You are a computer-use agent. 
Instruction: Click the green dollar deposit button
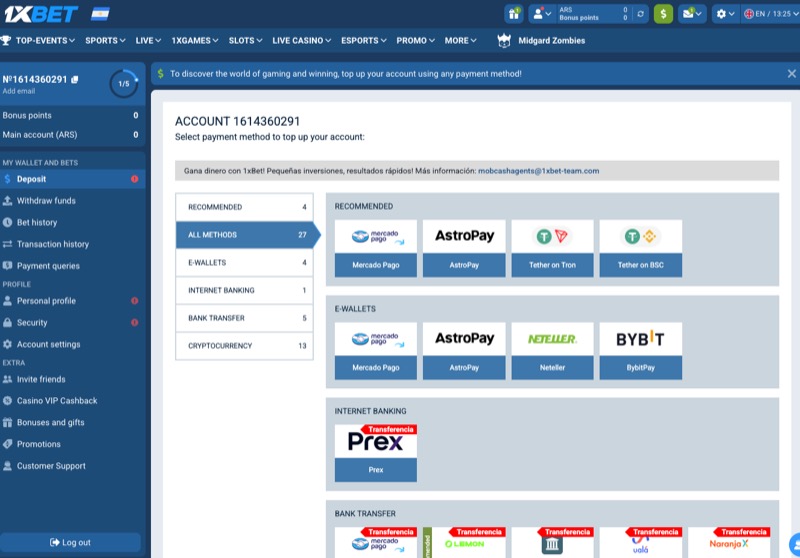click(663, 14)
